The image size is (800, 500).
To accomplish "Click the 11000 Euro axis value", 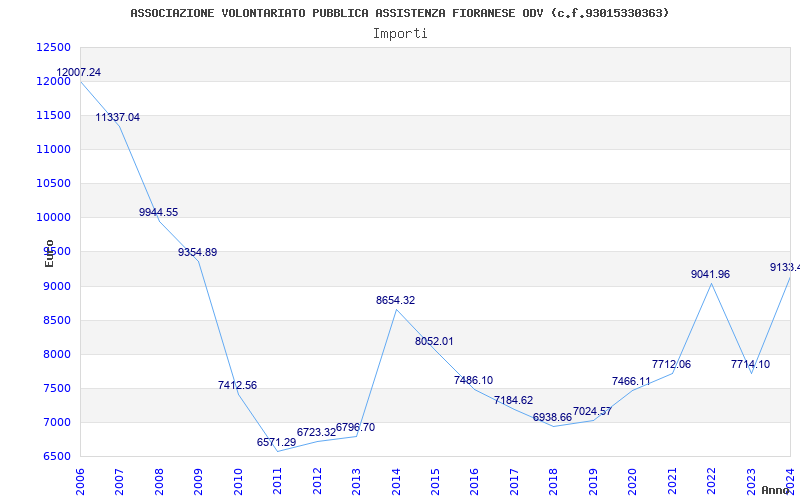I will 54,149.
